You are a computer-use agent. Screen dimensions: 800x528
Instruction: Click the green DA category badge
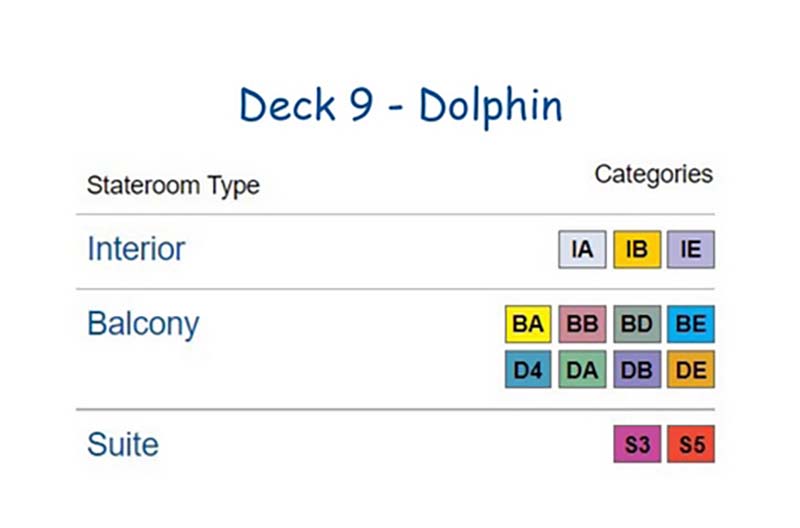click(x=582, y=369)
